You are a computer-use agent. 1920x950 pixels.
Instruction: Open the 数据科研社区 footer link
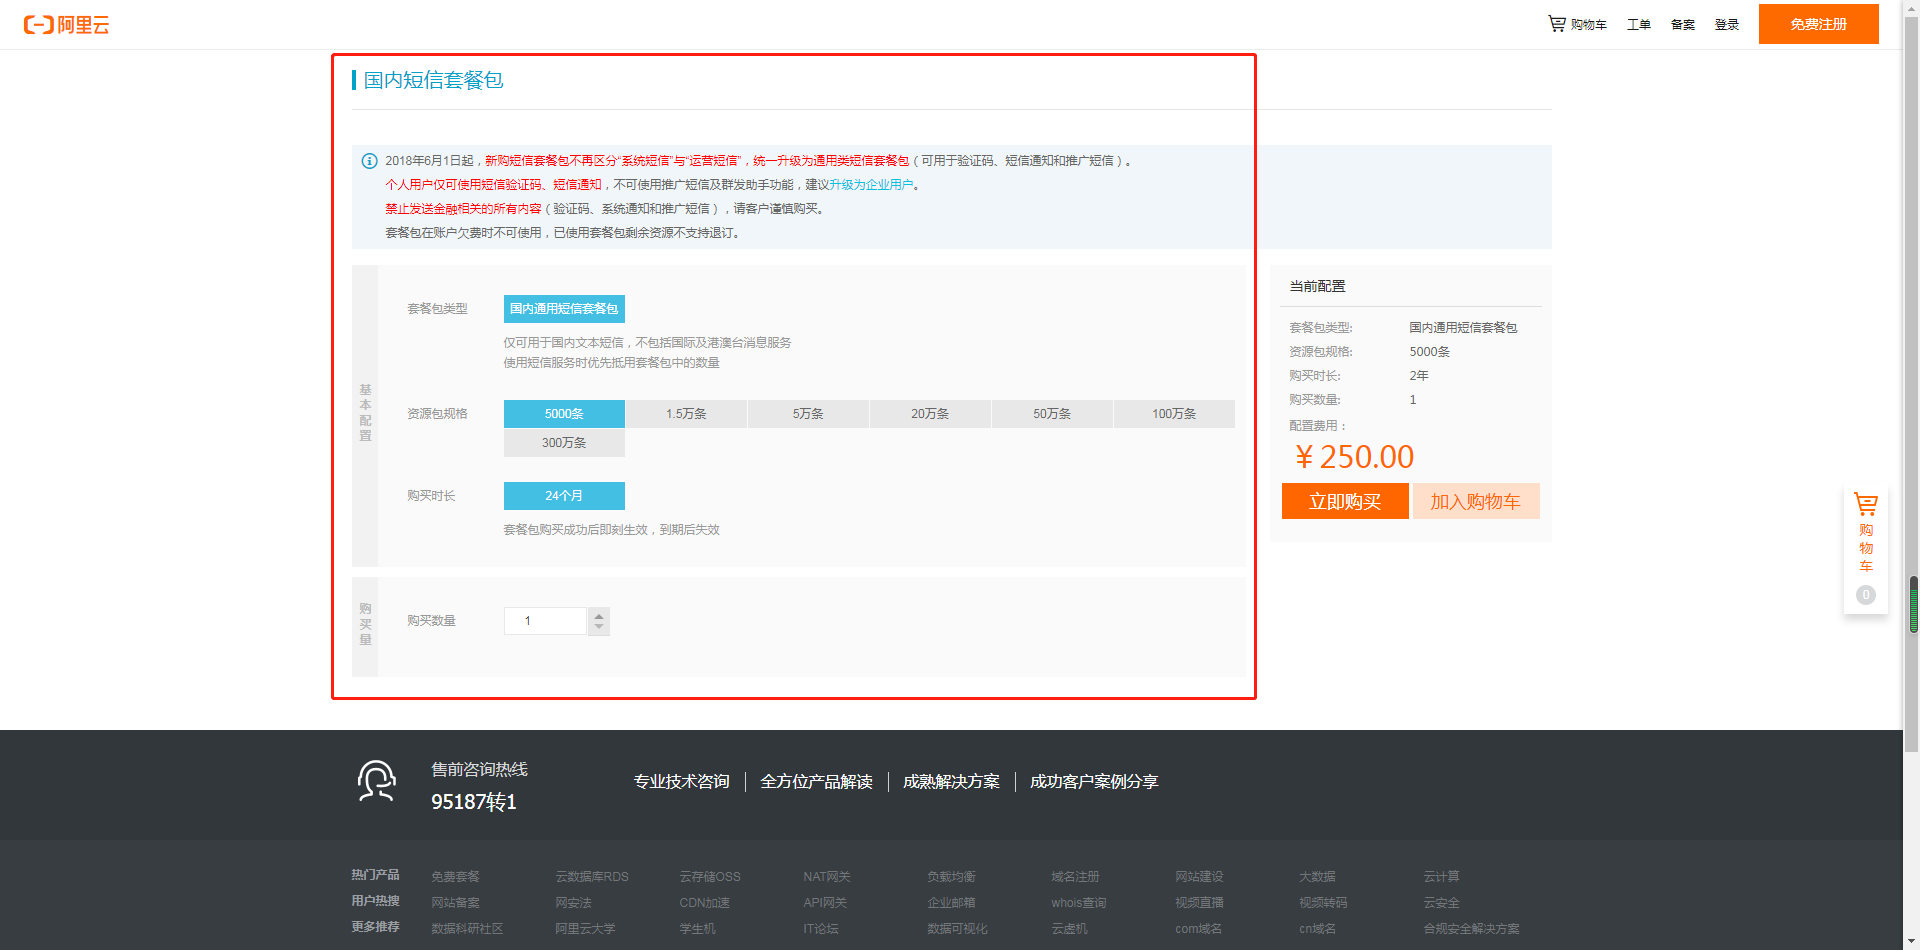[x=467, y=929]
